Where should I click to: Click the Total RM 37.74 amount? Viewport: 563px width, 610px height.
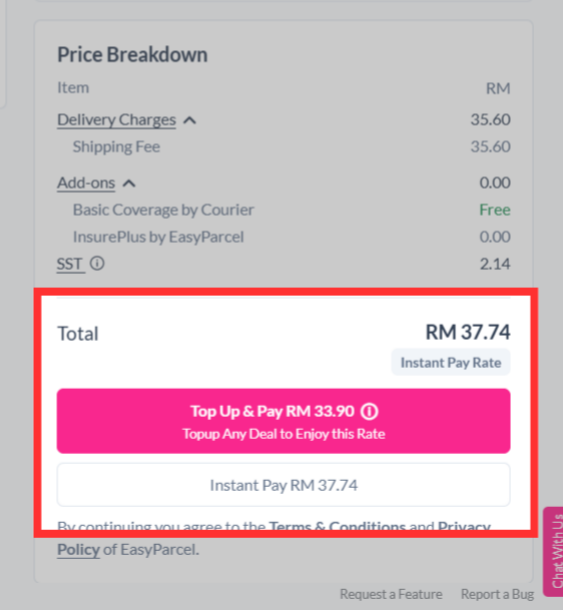click(x=468, y=332)
